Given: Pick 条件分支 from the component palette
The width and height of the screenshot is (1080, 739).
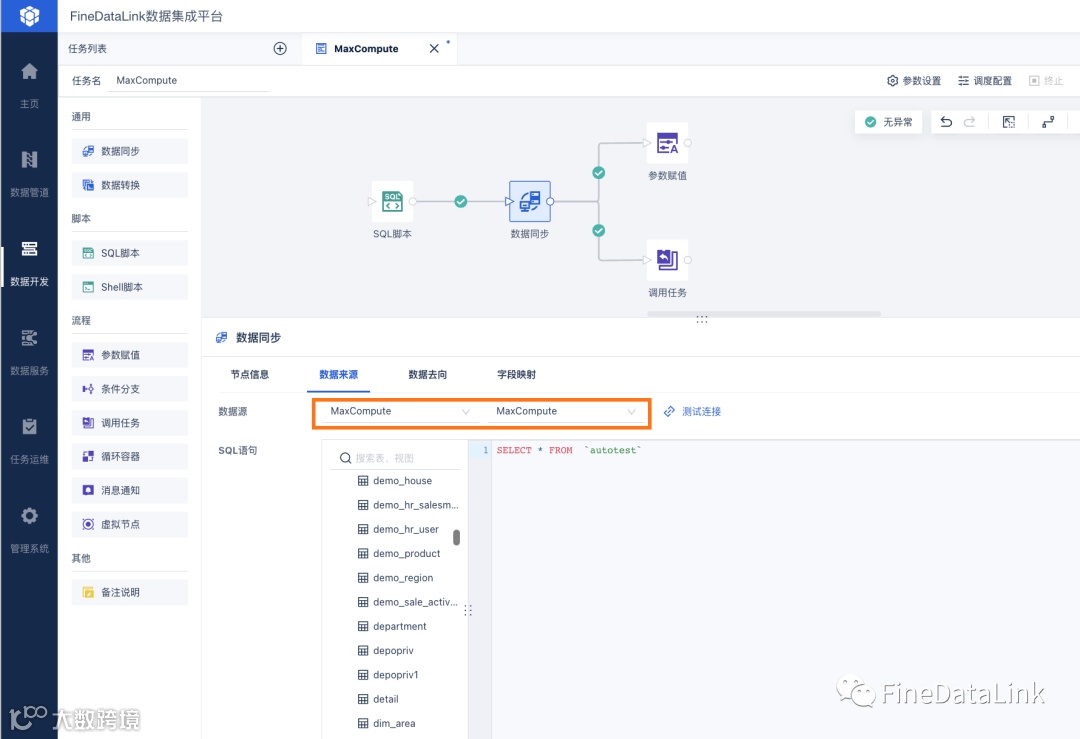Looking at the screenshot, I should (129, 388).
